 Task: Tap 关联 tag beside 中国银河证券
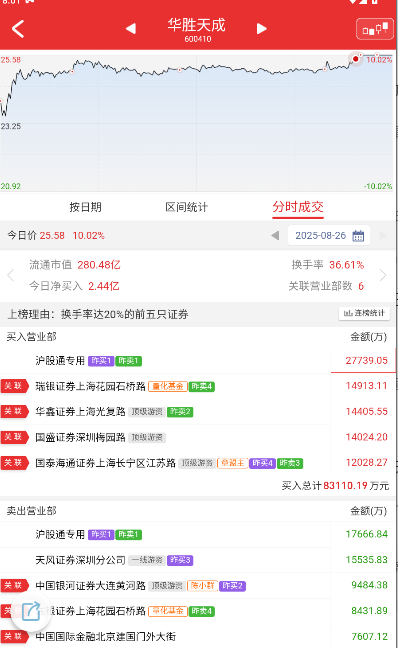[14, 585]
